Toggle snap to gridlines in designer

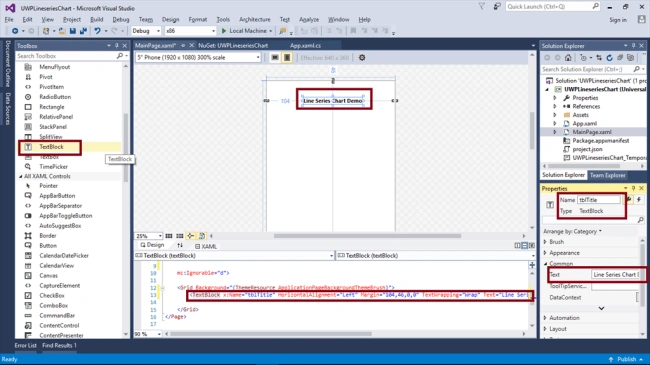(x=179, y=236)
